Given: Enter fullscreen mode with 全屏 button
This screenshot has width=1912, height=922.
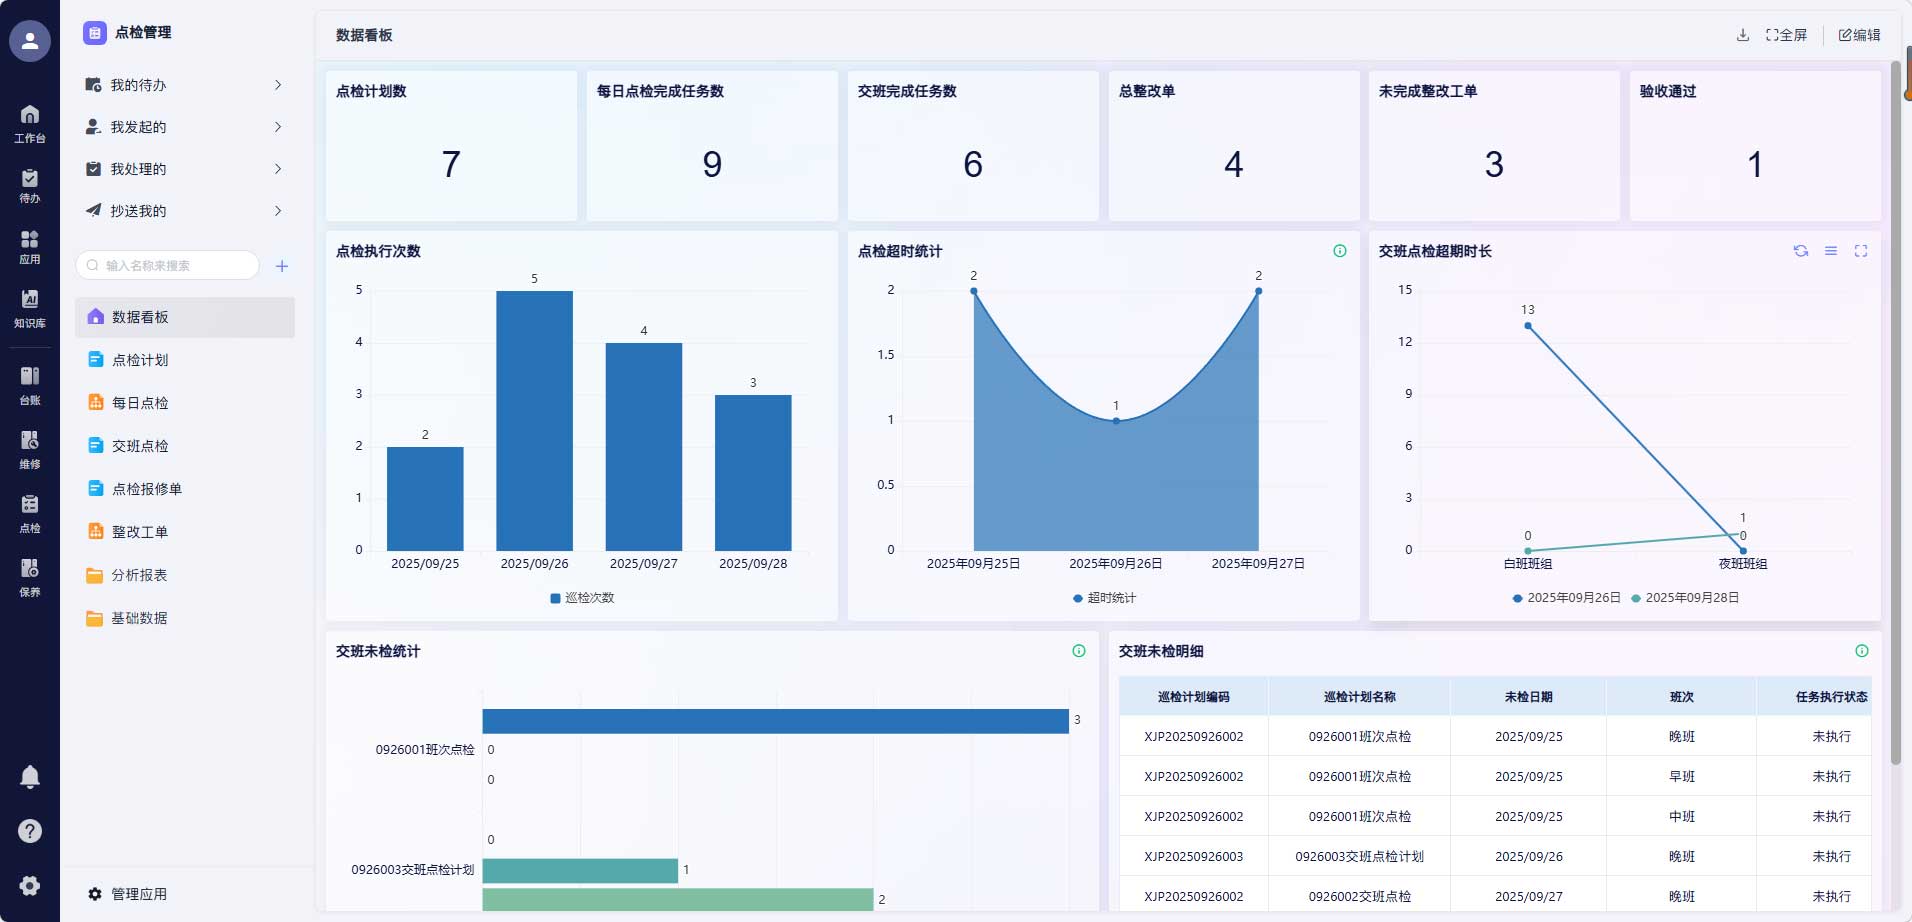Looking at the screenshot, I should click(1786, 35).
